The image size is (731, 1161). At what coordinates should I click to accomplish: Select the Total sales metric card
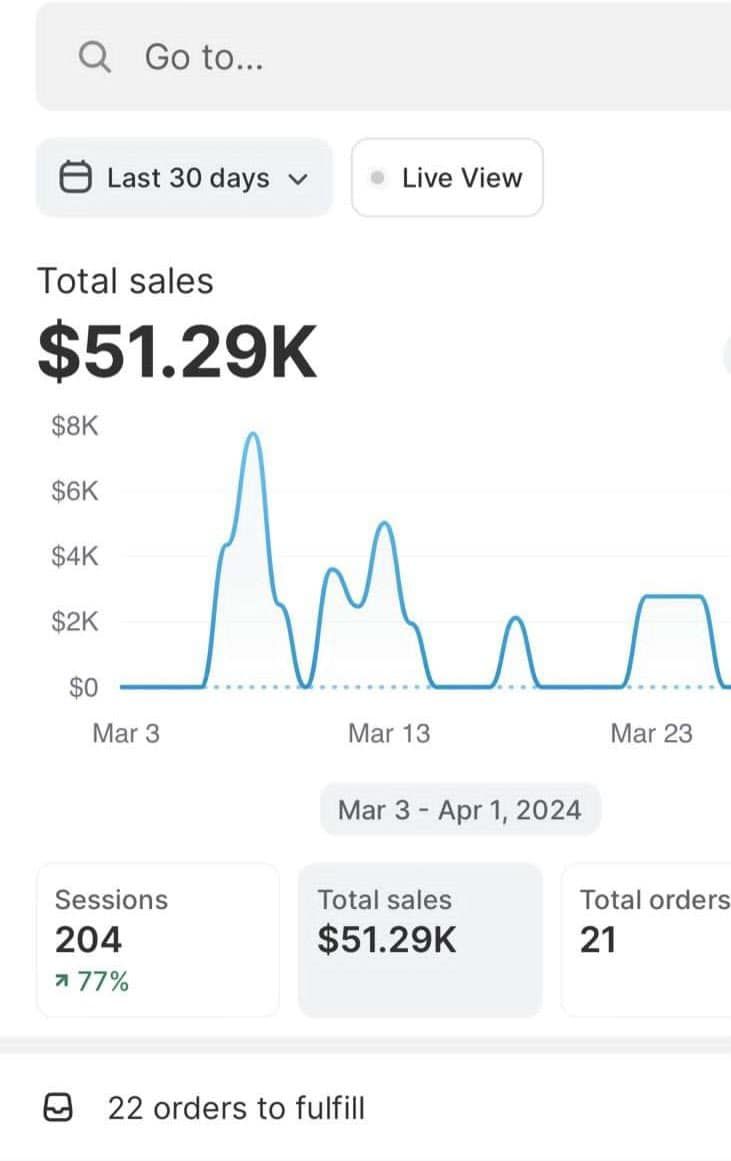[x=420, y=939]
